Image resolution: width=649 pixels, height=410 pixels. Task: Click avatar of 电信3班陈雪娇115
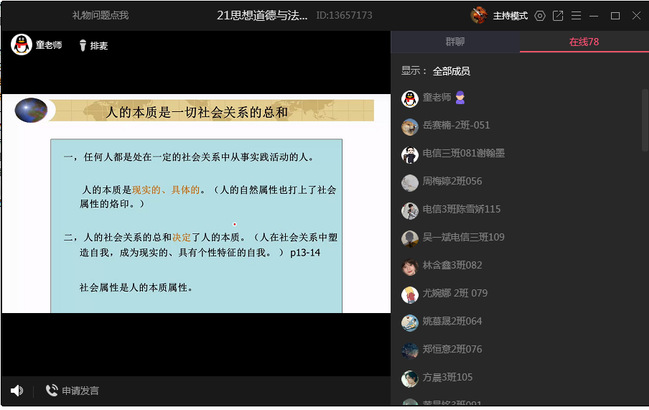point(410,210)
